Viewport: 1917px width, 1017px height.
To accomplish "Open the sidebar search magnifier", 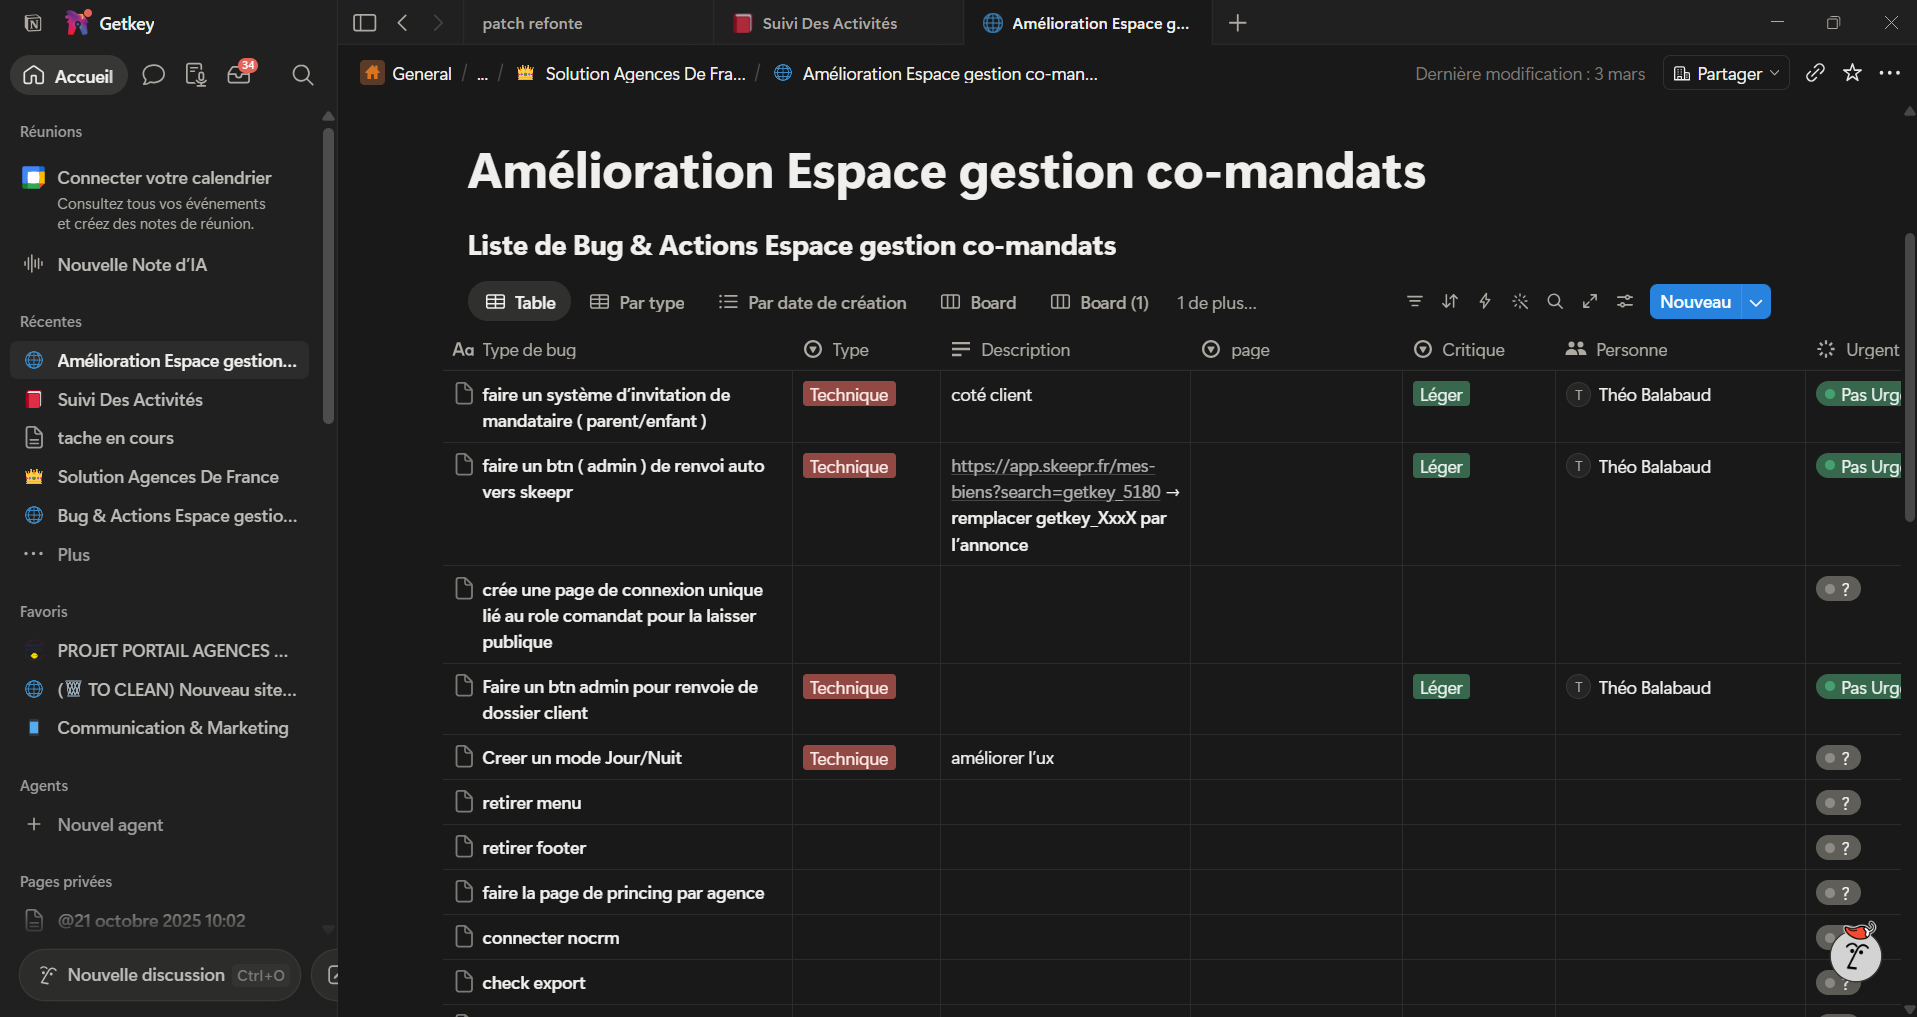I will tap(302, 75).
